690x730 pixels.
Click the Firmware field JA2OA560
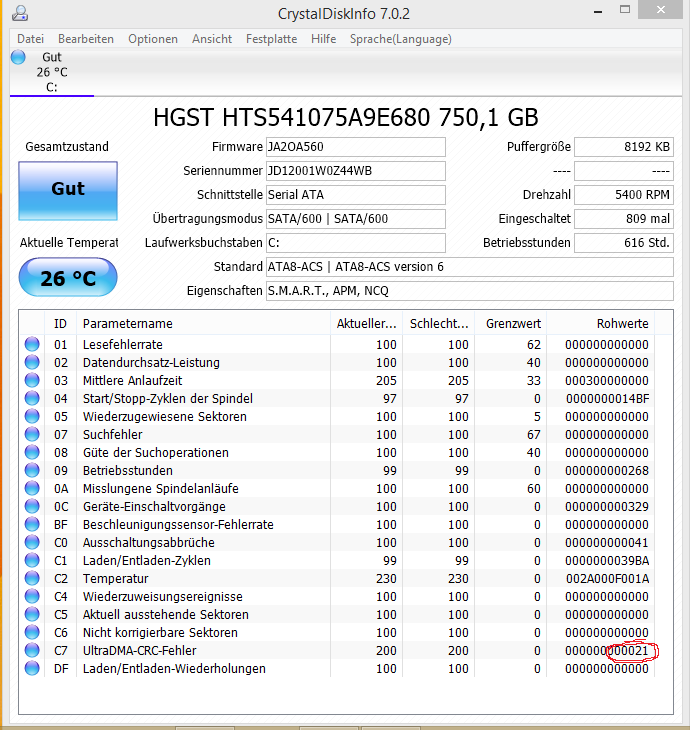coord(356,147)
